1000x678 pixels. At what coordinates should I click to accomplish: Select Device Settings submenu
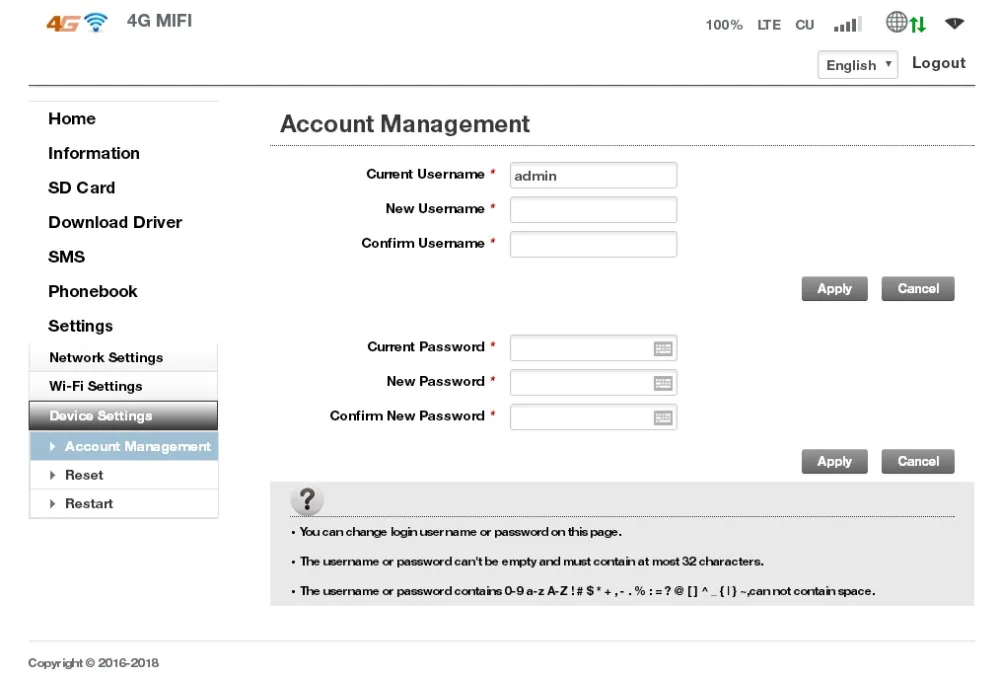point(123,415)
